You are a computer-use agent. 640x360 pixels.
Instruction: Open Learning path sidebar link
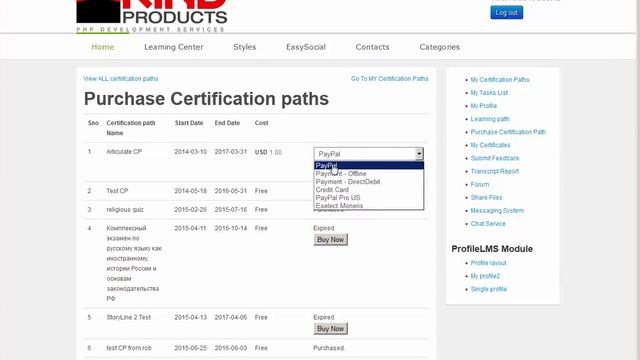(x=490, y=119)
